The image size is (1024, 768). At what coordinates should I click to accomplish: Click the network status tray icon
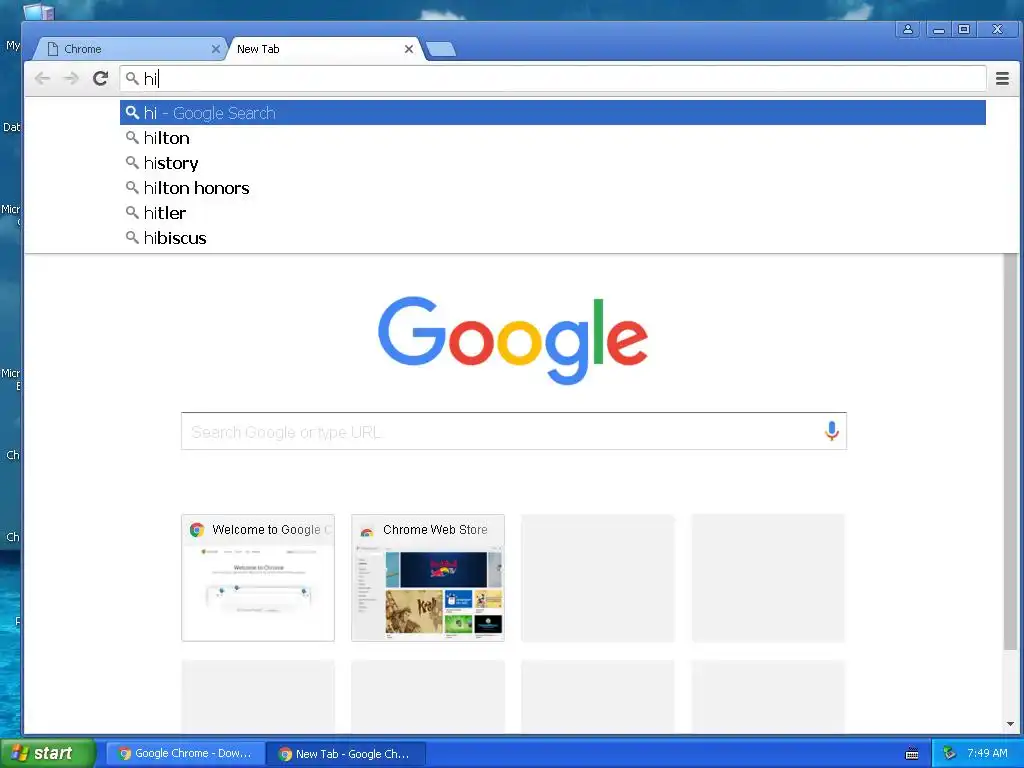(x=949, y=754)
